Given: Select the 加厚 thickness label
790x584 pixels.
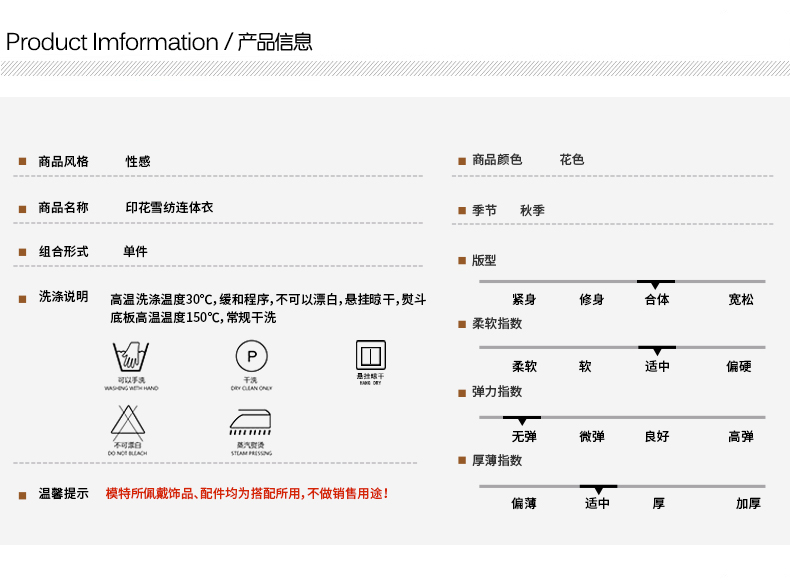Looking at the screenshot, I should click(x=748, y=504).
